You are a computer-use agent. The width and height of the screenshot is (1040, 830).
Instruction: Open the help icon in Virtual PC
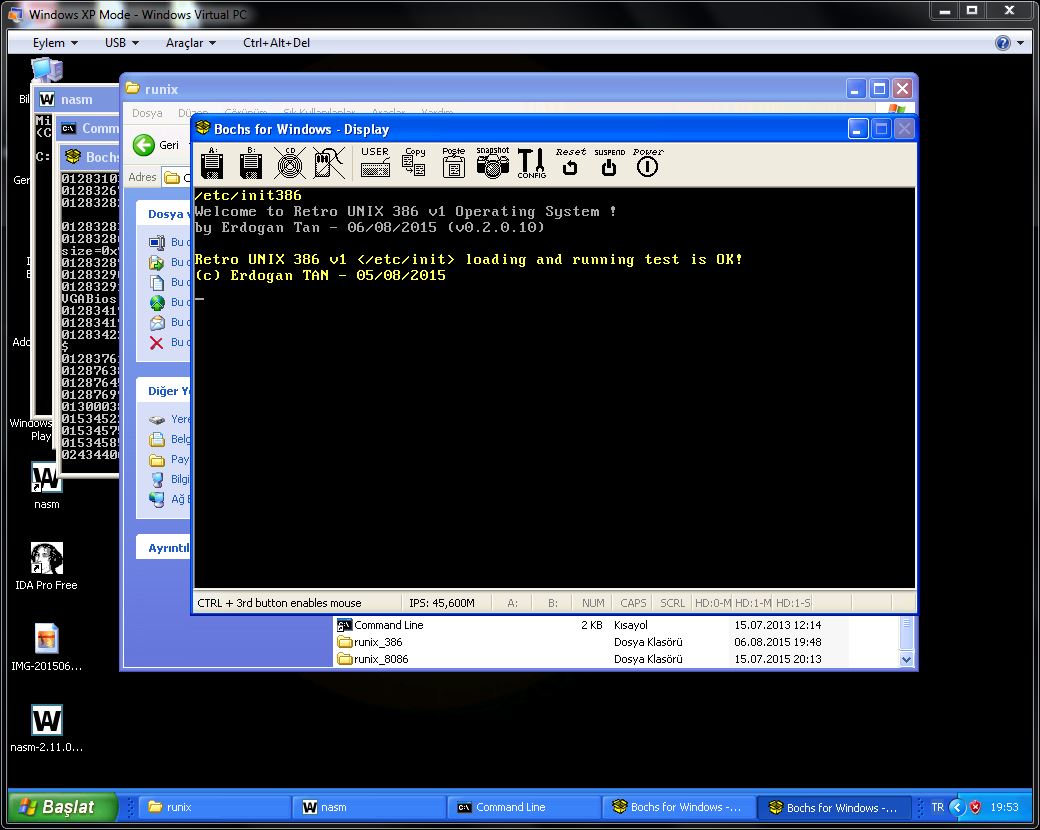click(x=1003, y=43)
